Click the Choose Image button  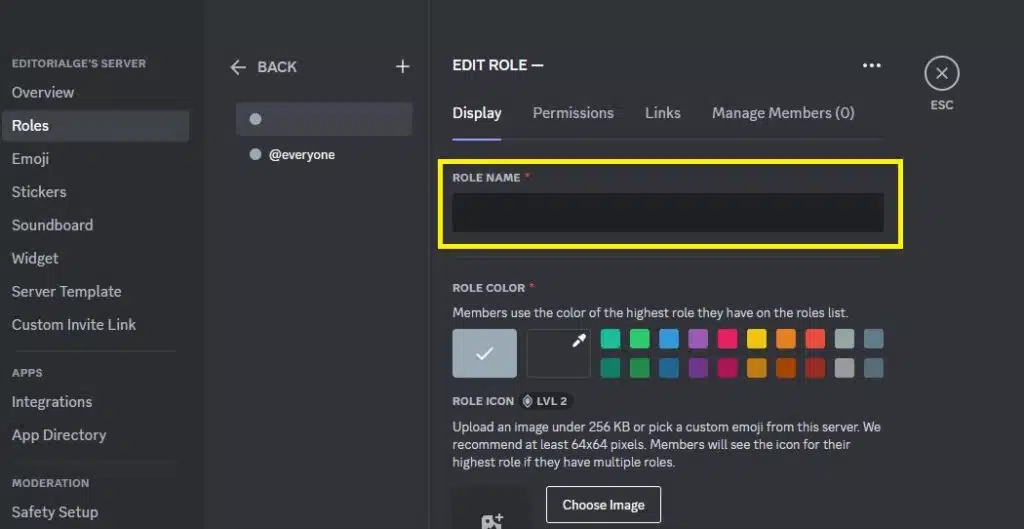pyautogui.click(x=603, y=505)
